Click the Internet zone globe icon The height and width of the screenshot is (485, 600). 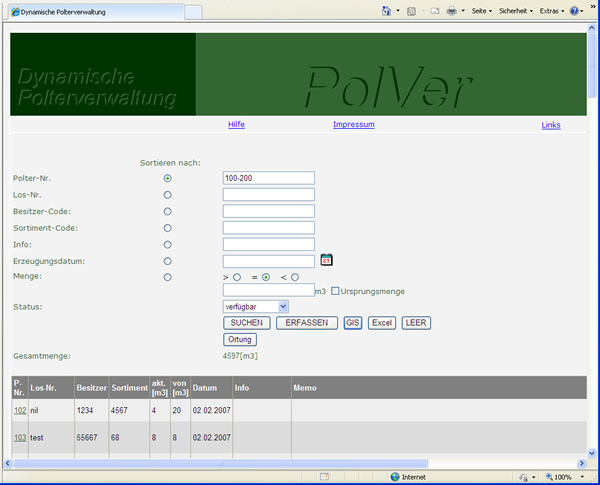pos(395,477)
